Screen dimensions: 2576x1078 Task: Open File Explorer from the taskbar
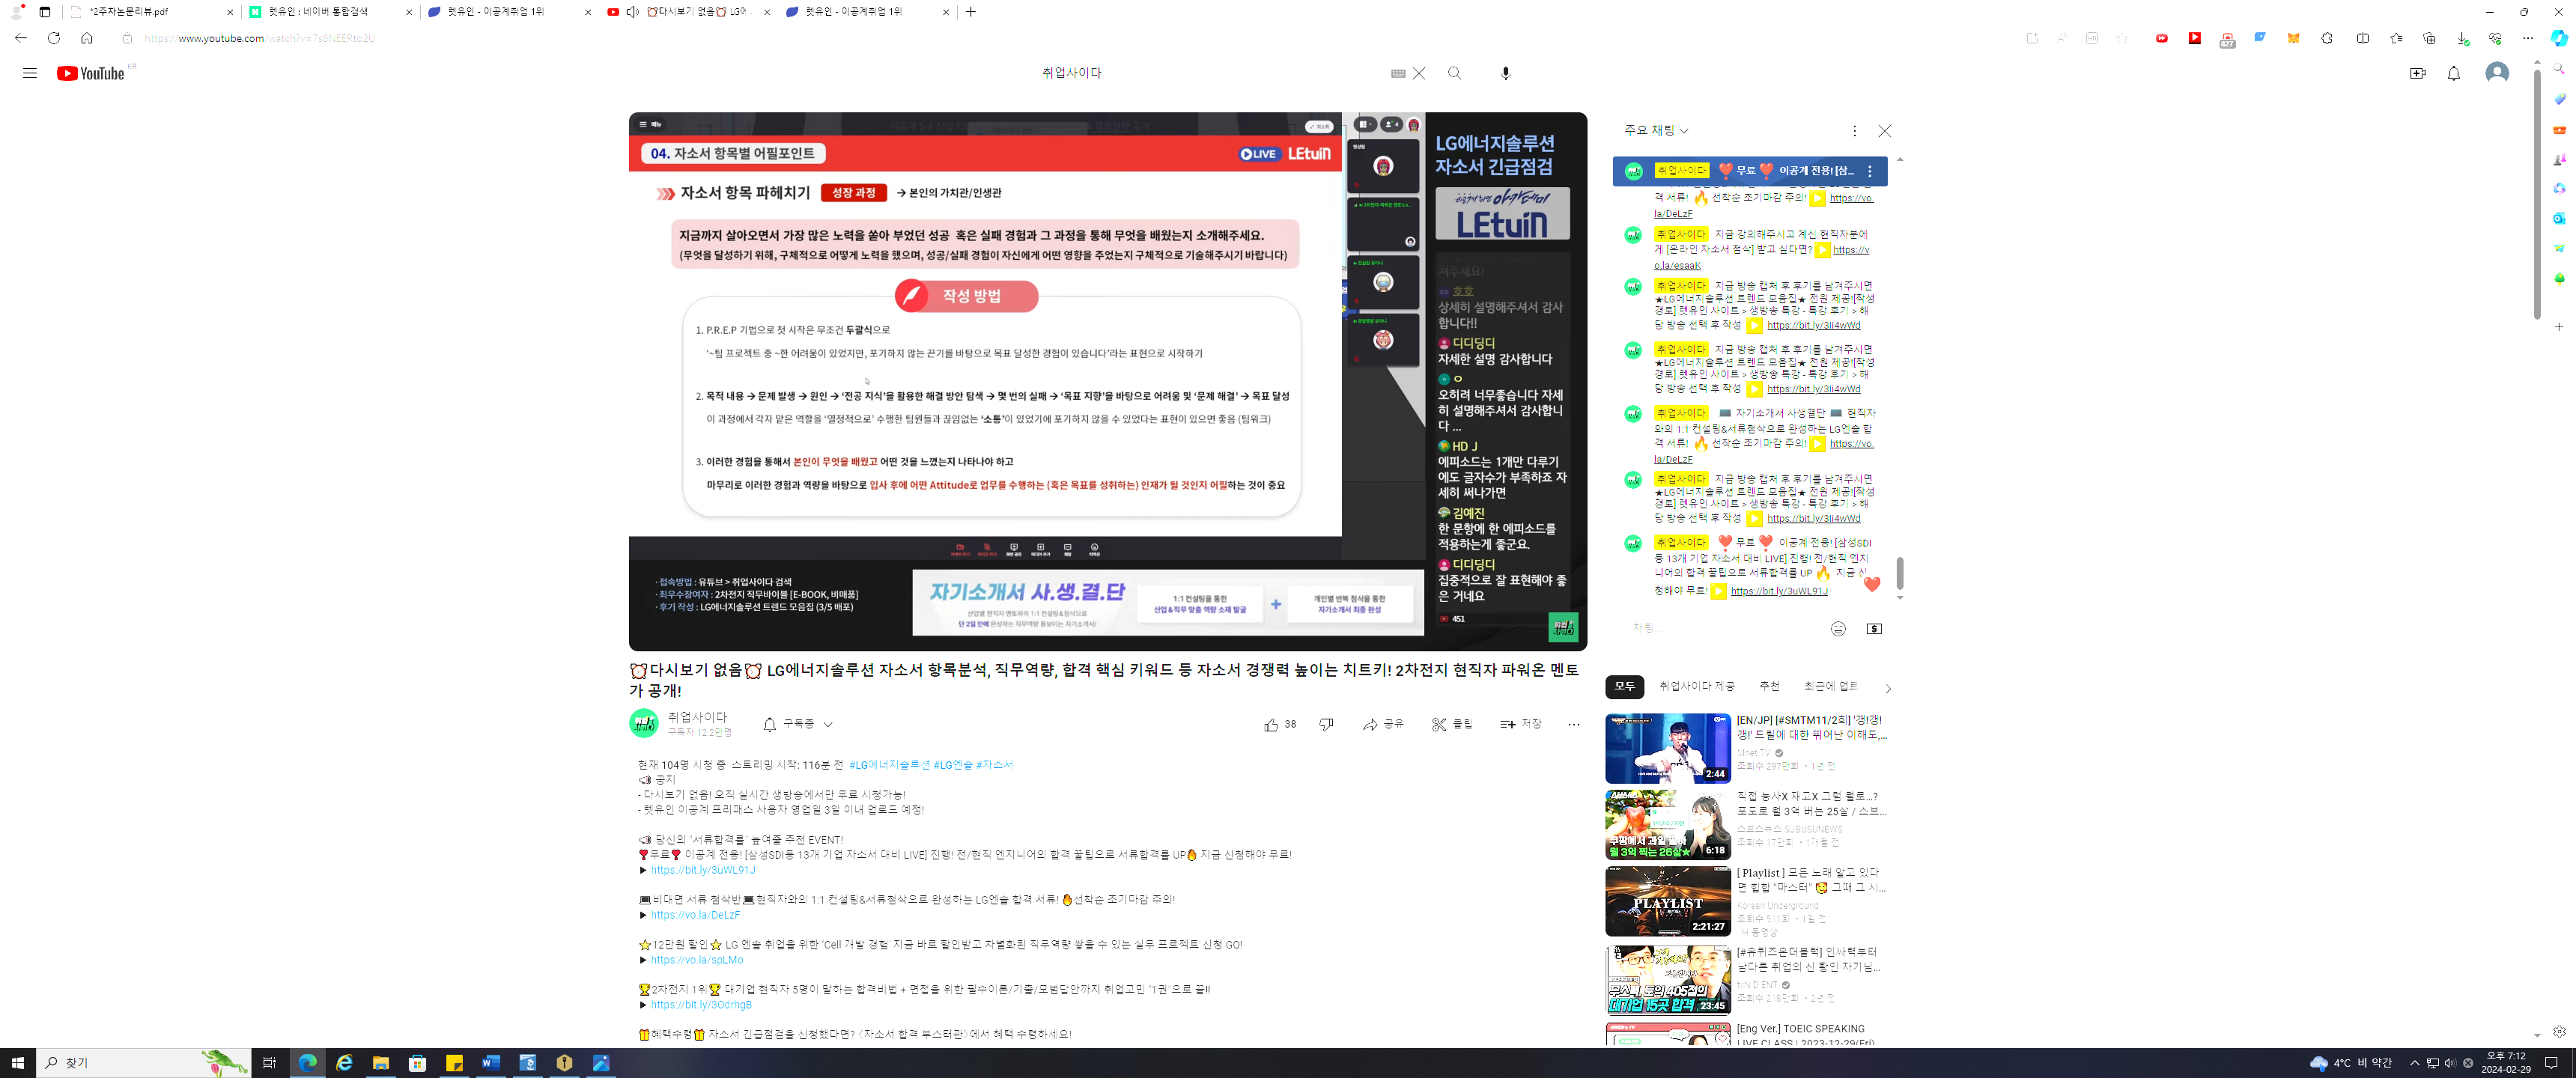pyautogui.click(x=380, y=1063)
